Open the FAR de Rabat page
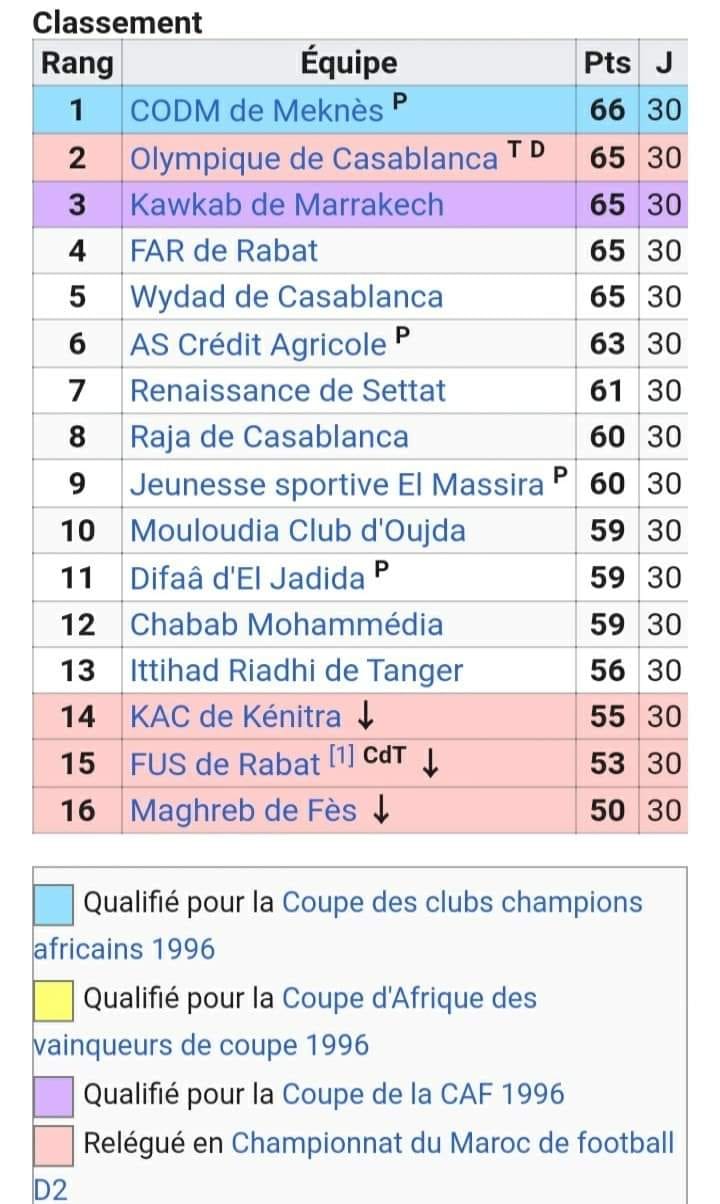Image resolution: width=720 pixels, height=1204 pixels. coord(224,251)
